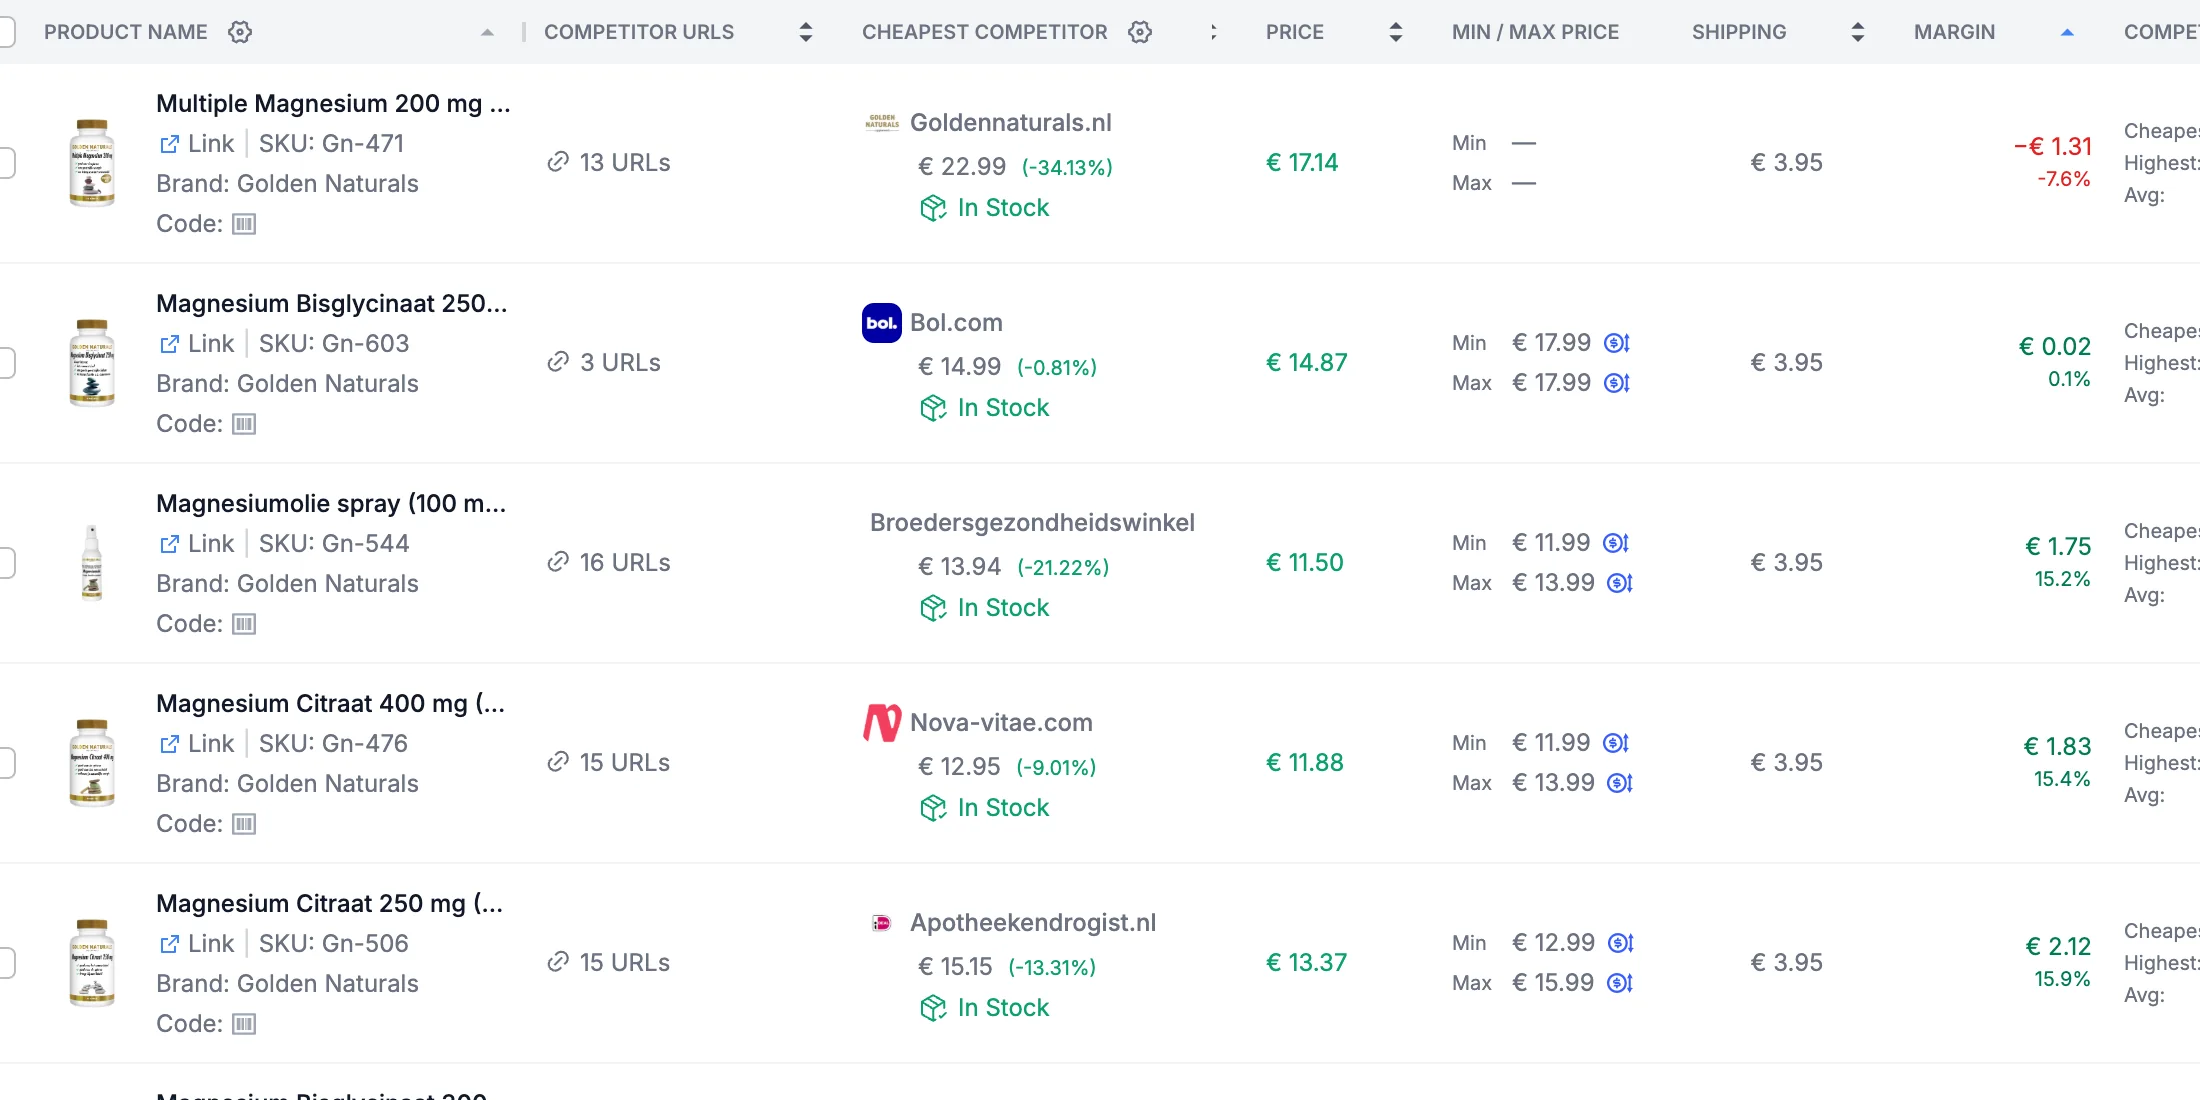Edit Min price € 12.99 for Gn-506
The width and height of the screenshot is (2200, 1100).
coord(1621,943)
